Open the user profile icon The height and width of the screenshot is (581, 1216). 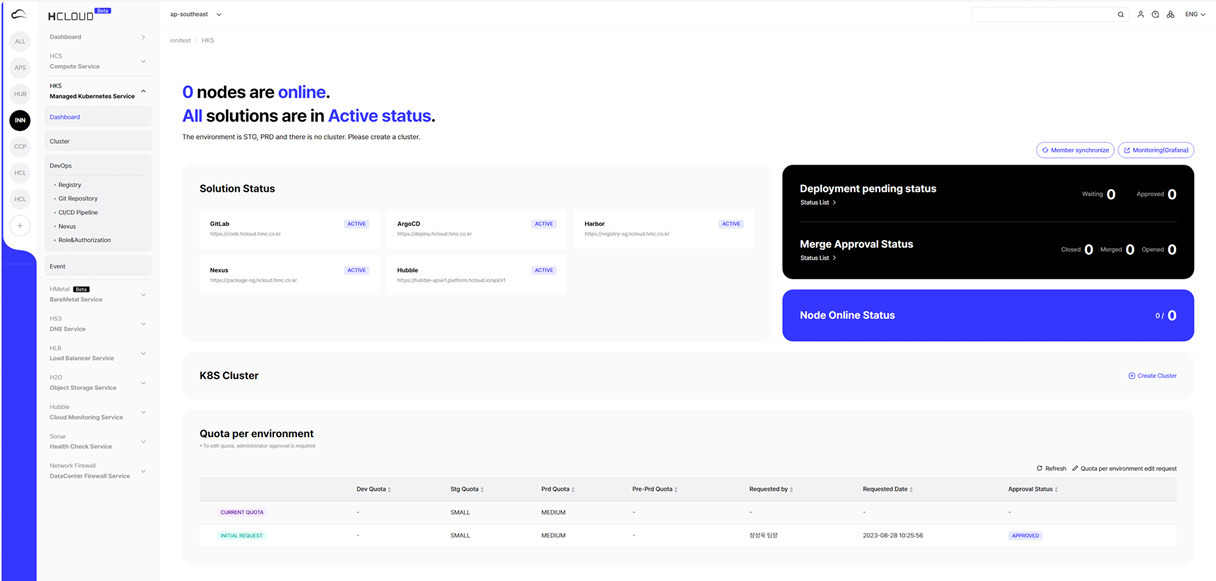coord(1141,15)
